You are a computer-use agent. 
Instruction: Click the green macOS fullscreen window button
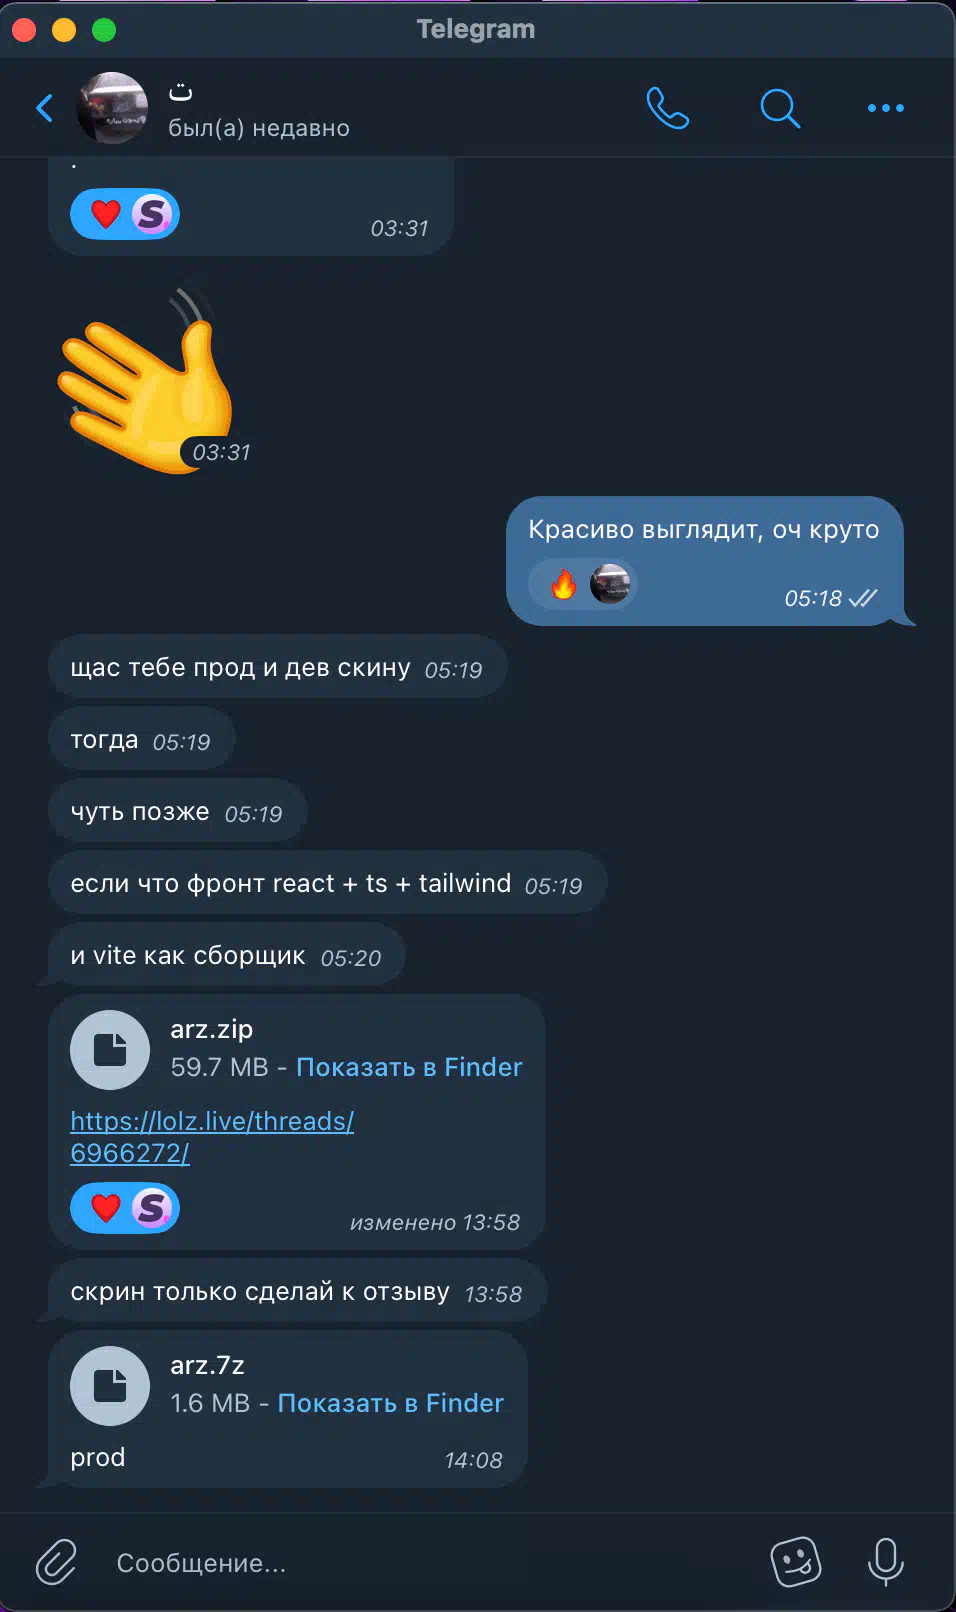[x=104, y=30]
